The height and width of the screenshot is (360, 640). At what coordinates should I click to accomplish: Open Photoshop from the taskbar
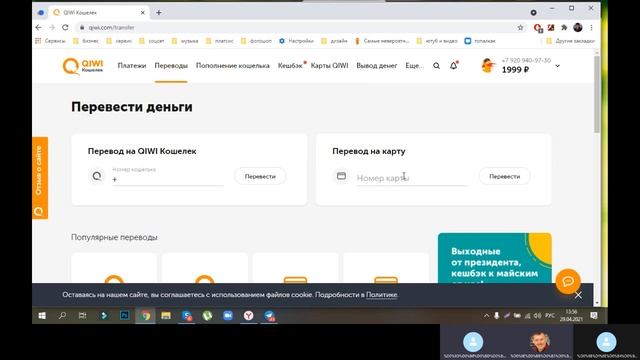[124, 316]
